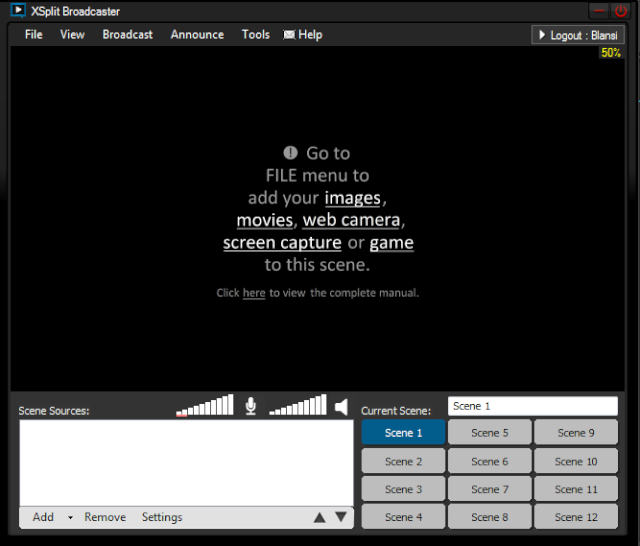
Task: Click the movies link
Action: coord(265,220)
